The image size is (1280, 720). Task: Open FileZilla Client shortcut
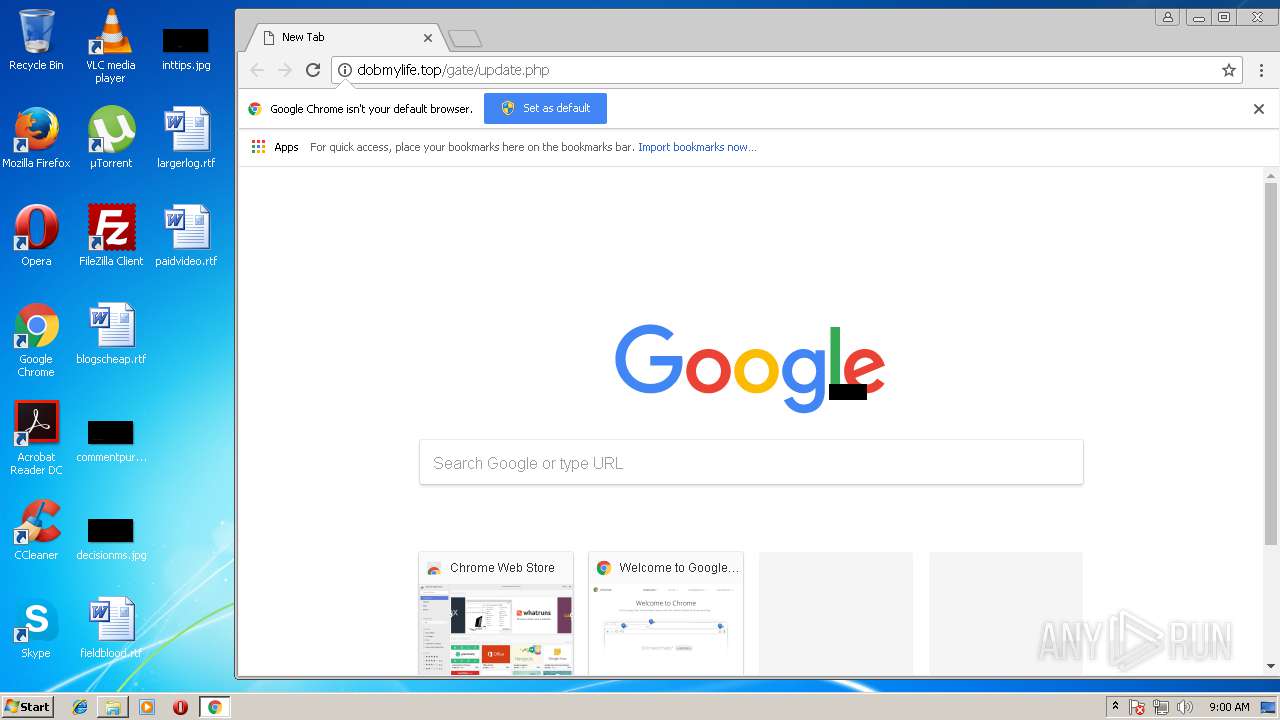tap(111, 236)
